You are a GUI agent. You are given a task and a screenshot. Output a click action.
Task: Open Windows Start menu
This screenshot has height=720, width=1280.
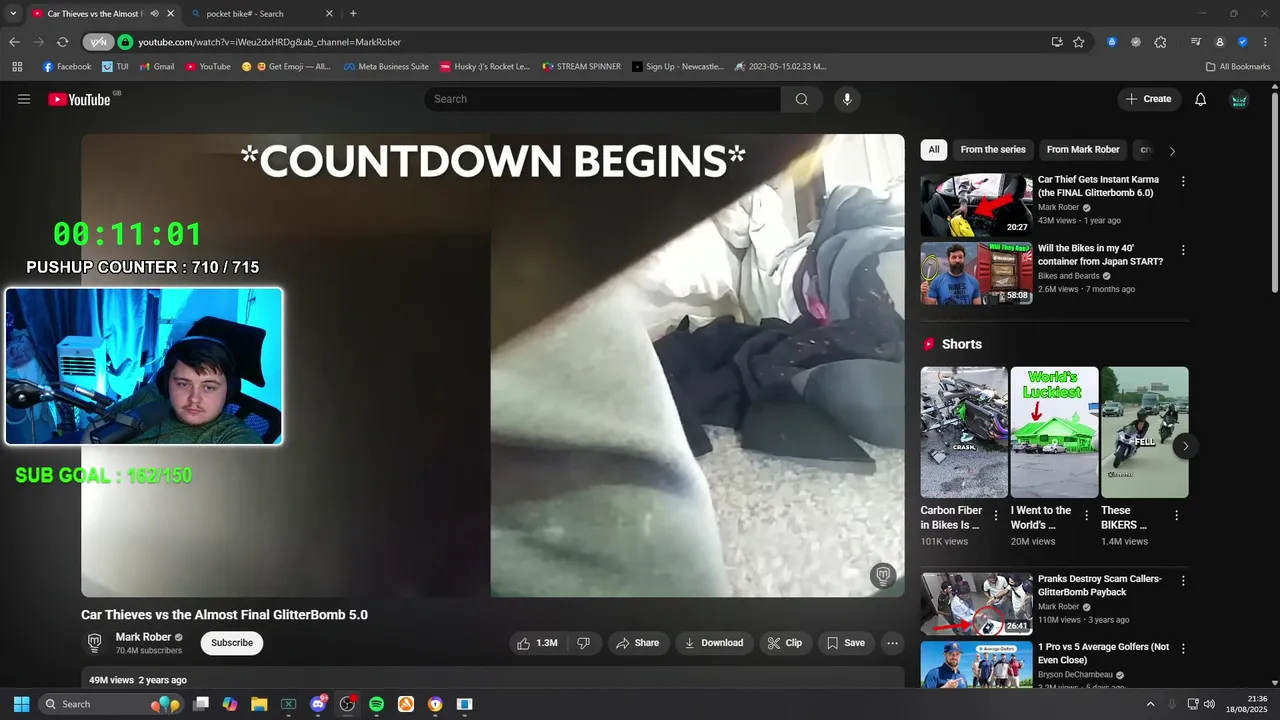pyautogui.click(x=21, y=704)
